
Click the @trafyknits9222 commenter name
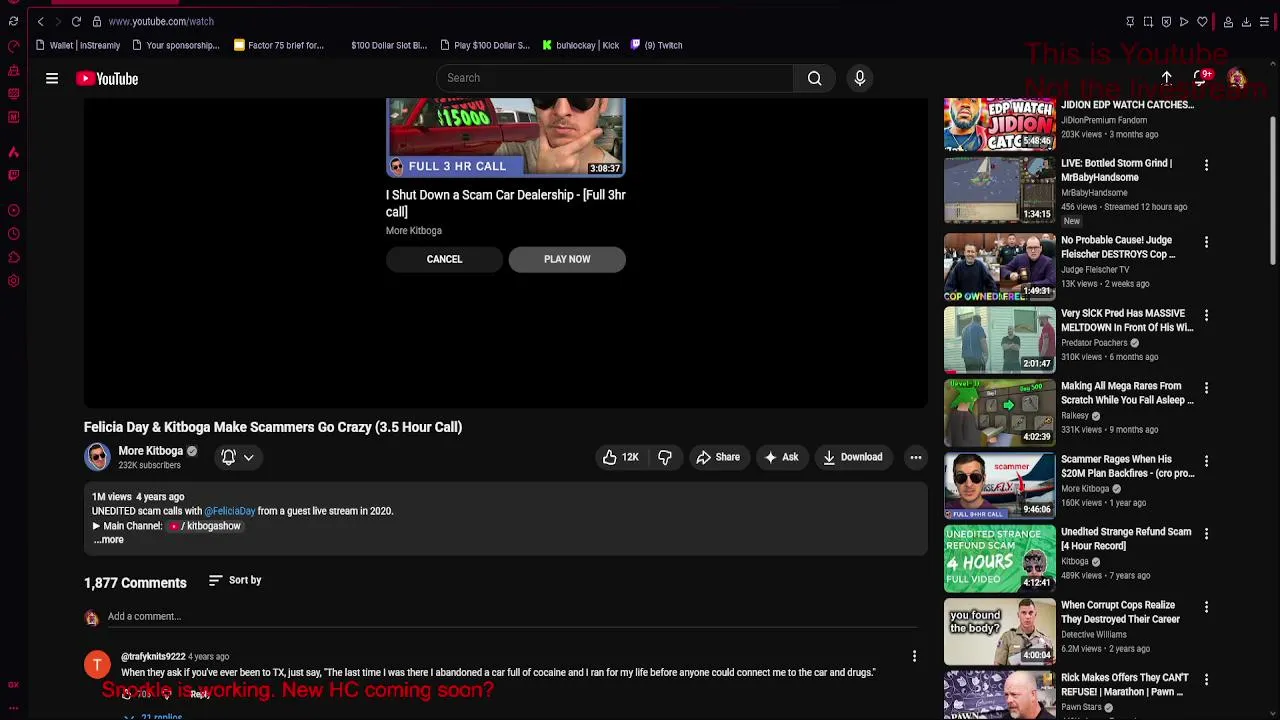(x=153, y=657)
